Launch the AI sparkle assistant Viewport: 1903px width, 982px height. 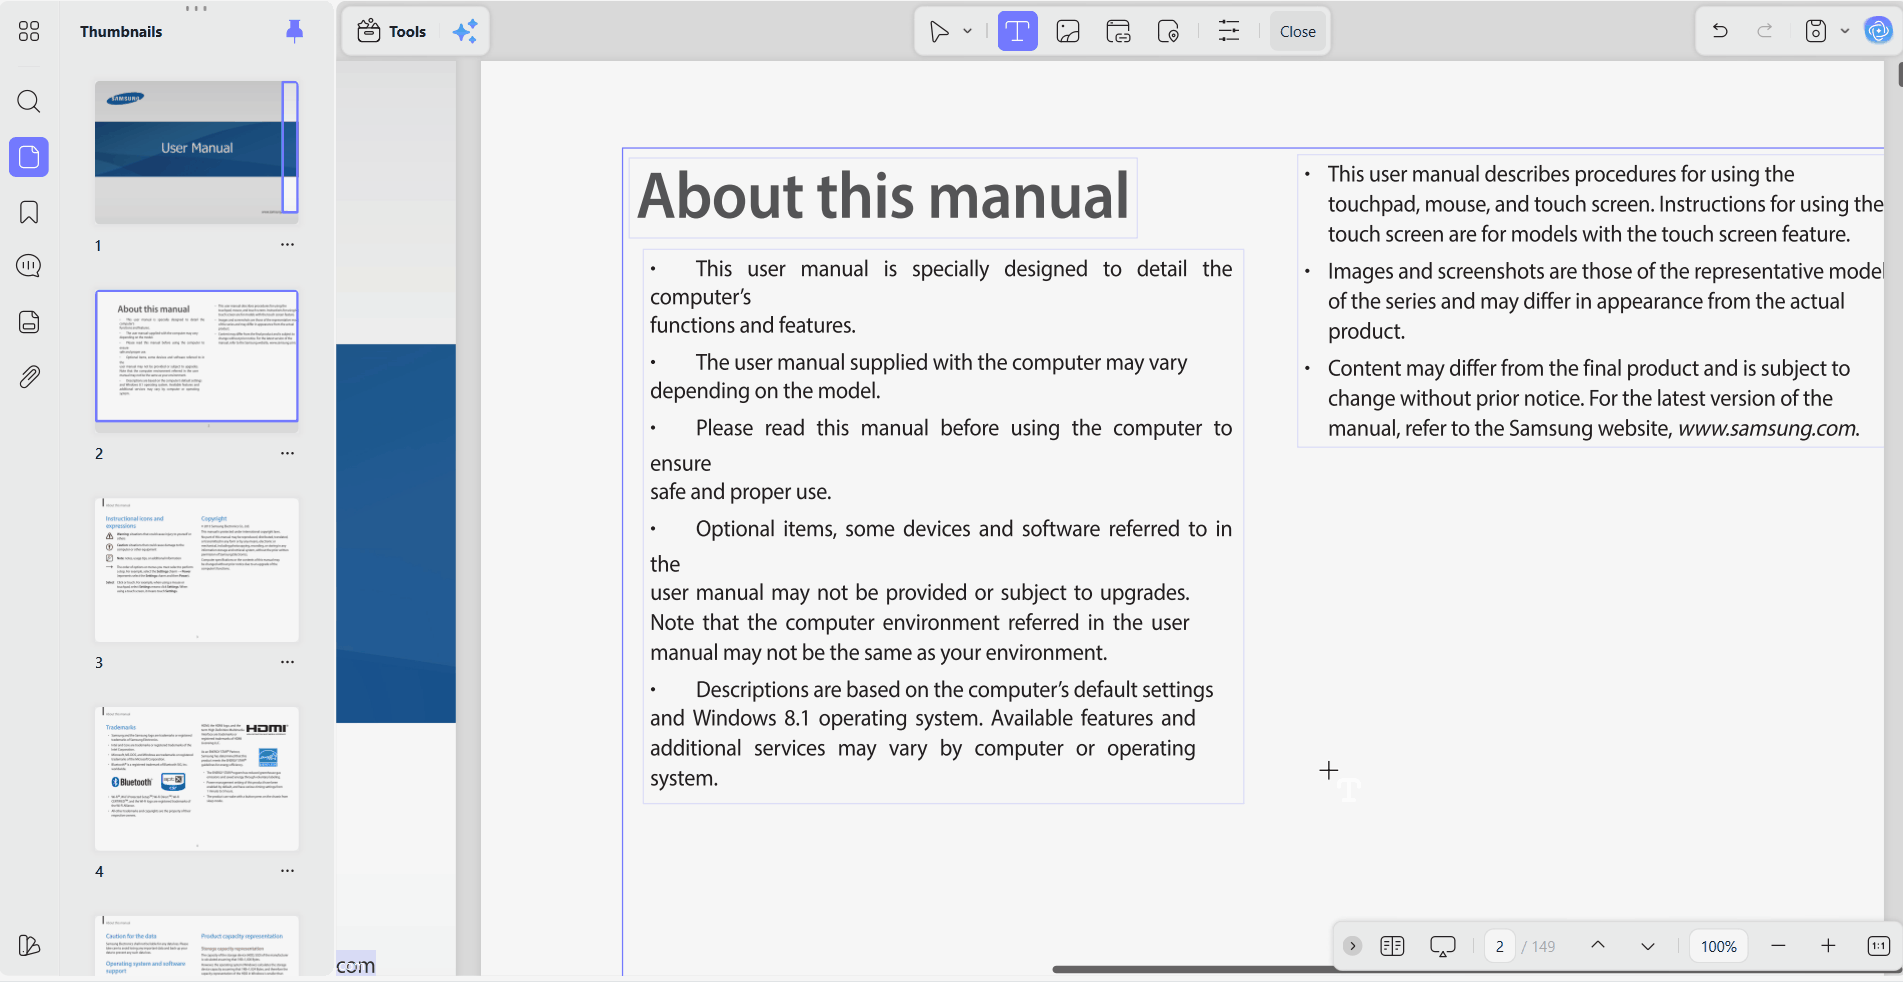465,31
